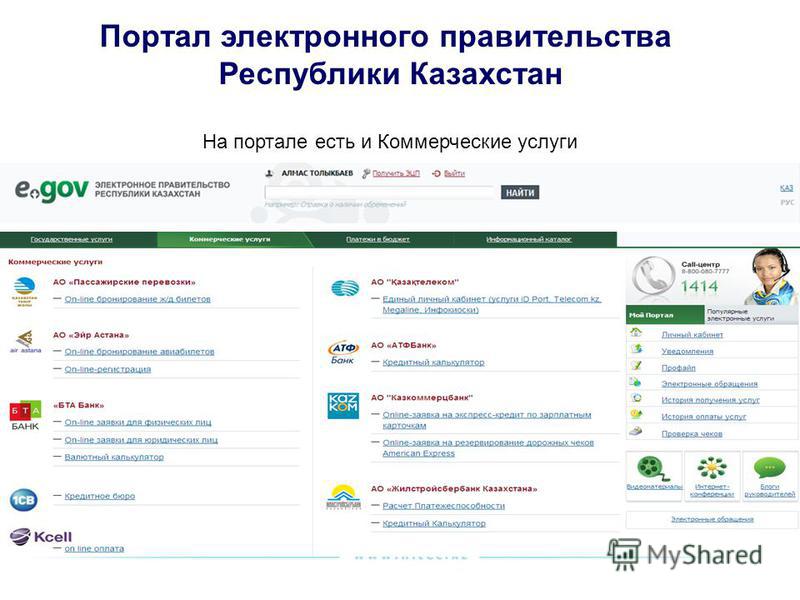Click the icon beside История получения услуг
800x600 pixels.
[636, 398]
